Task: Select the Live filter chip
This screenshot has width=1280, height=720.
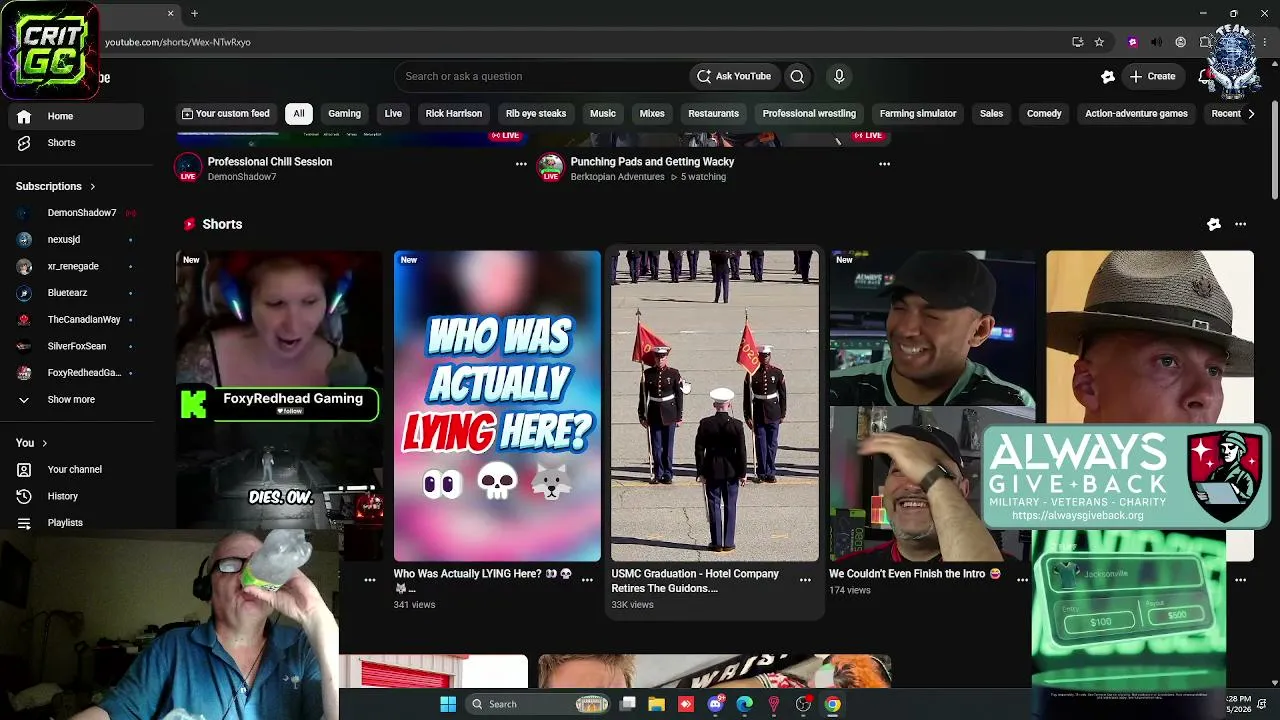Action: click(x=393, y=114)
